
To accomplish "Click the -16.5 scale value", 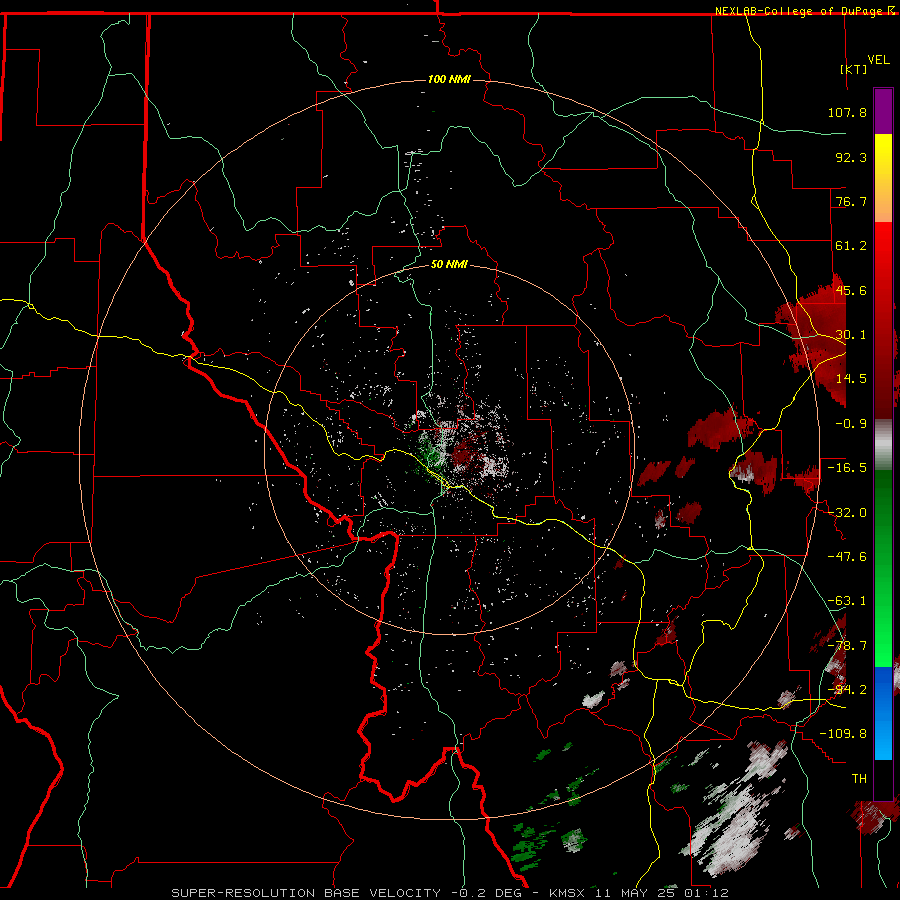I will [x=847, y=468].
